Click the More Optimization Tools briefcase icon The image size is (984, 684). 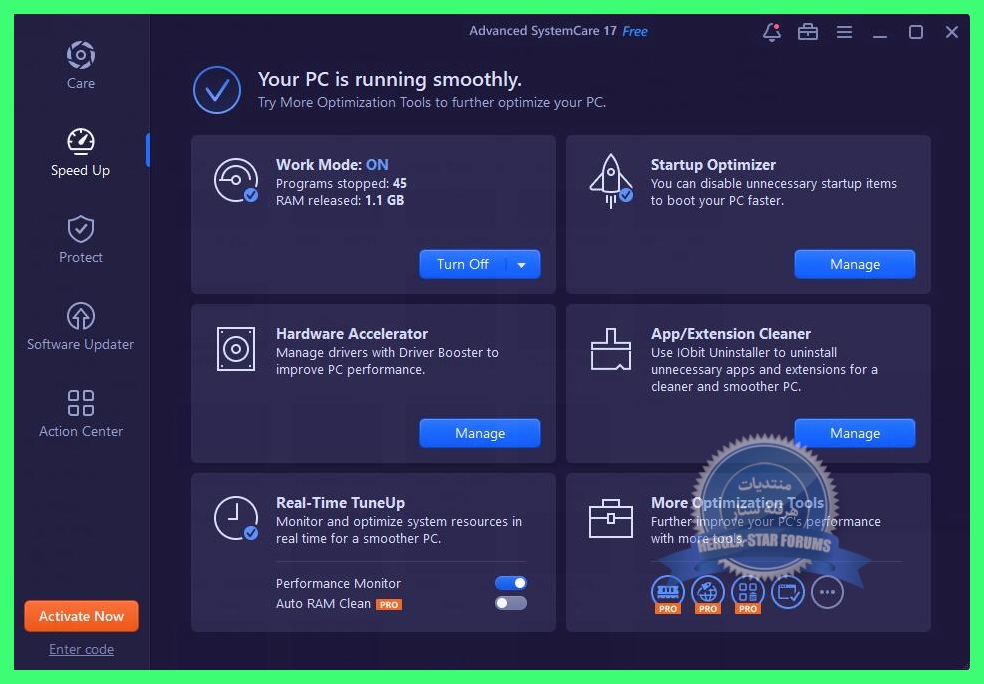tap(611, 518)
